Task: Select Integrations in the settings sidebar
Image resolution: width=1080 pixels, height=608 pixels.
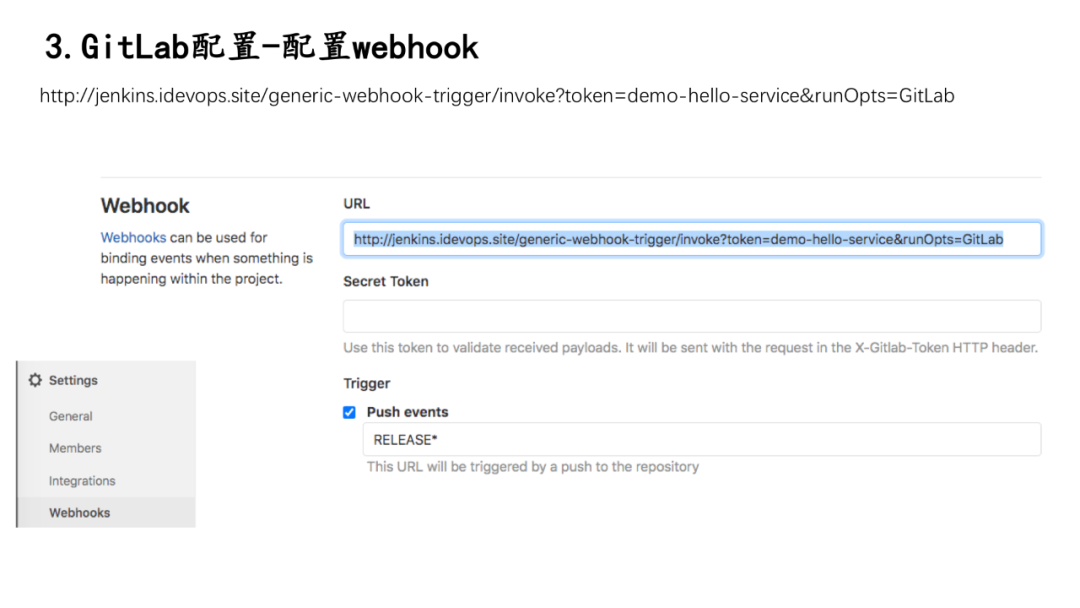Action: (x=82, y=481)
